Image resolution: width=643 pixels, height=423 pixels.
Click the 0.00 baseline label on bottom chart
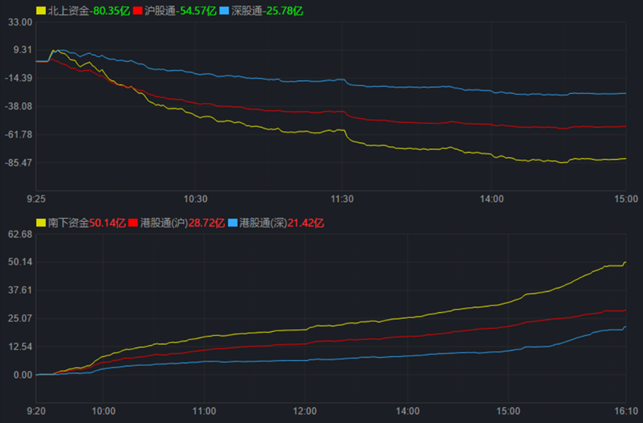21,374
